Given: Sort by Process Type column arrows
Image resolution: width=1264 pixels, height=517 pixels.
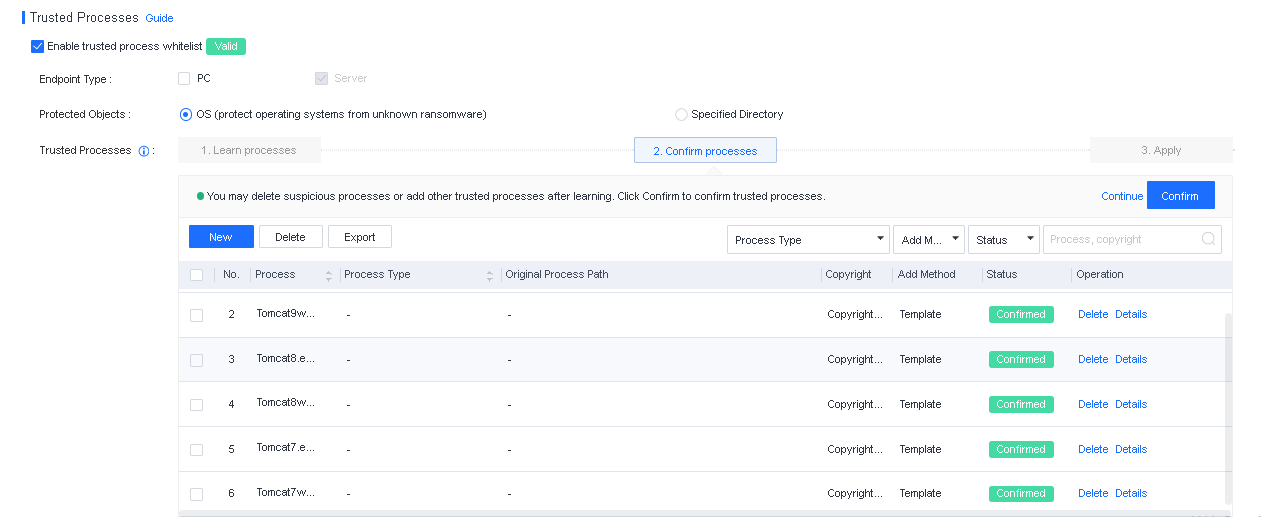Looking at the screenshot, I should [x=490, y=275].
